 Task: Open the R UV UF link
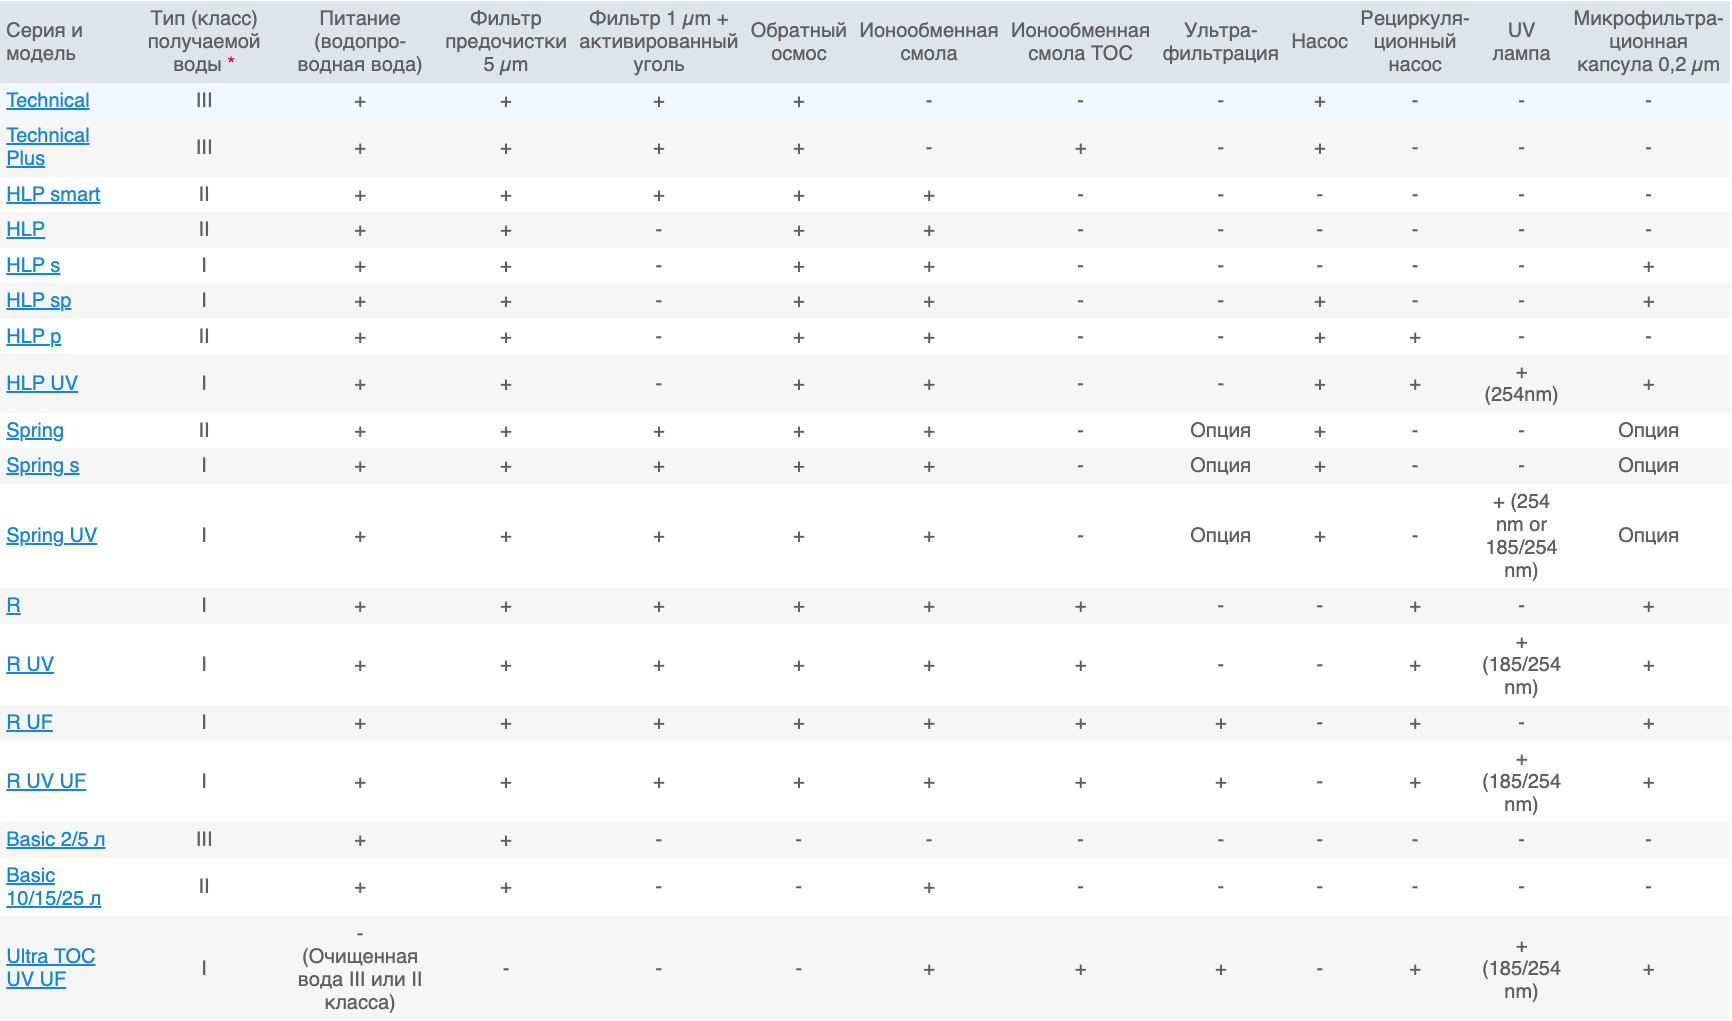(x=46, y=781)
